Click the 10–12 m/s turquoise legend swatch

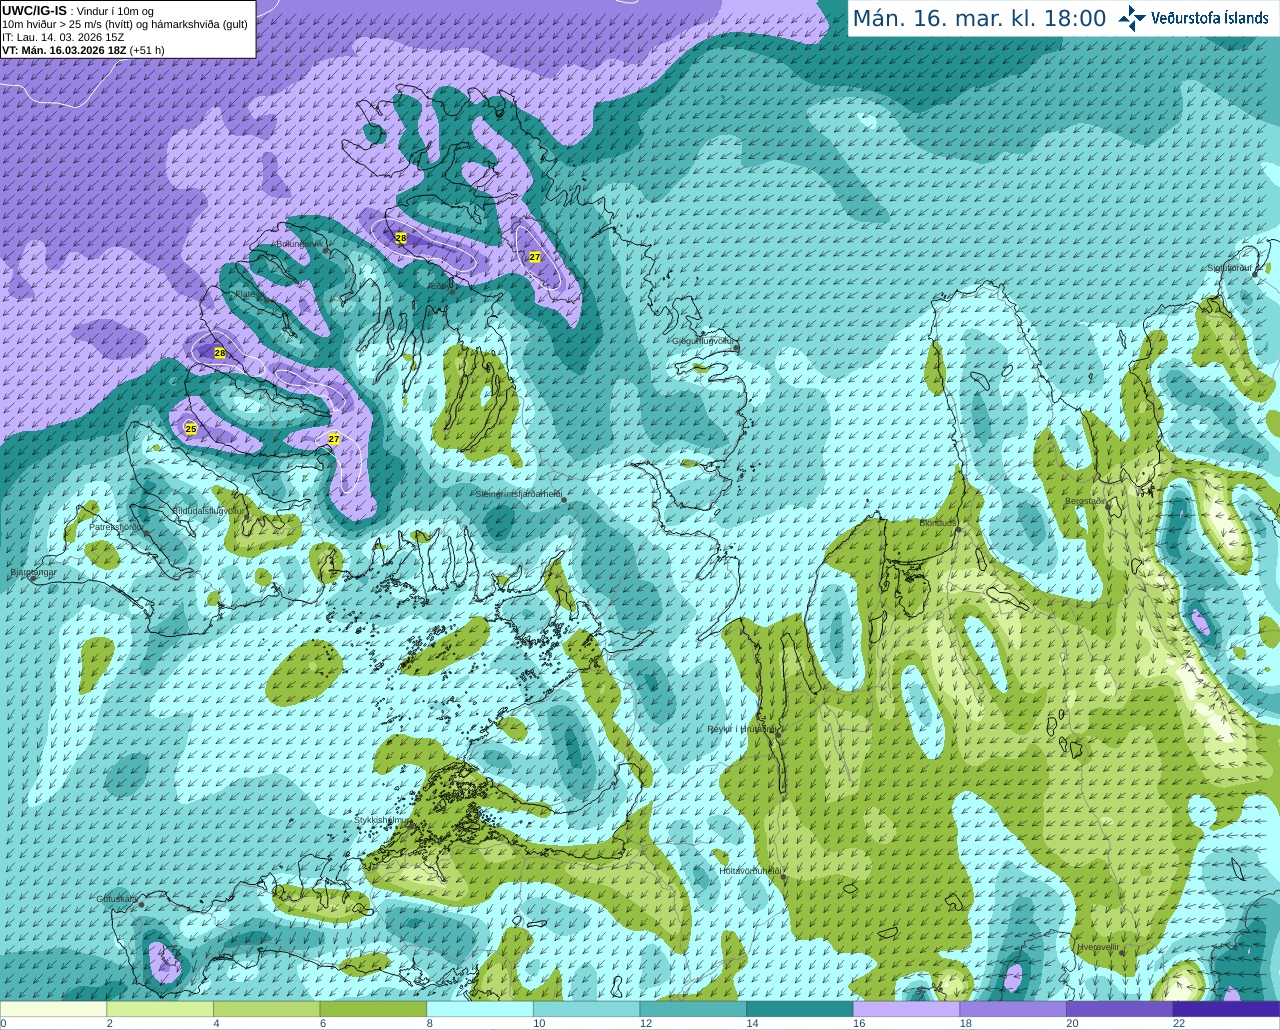coord(587,1009)
